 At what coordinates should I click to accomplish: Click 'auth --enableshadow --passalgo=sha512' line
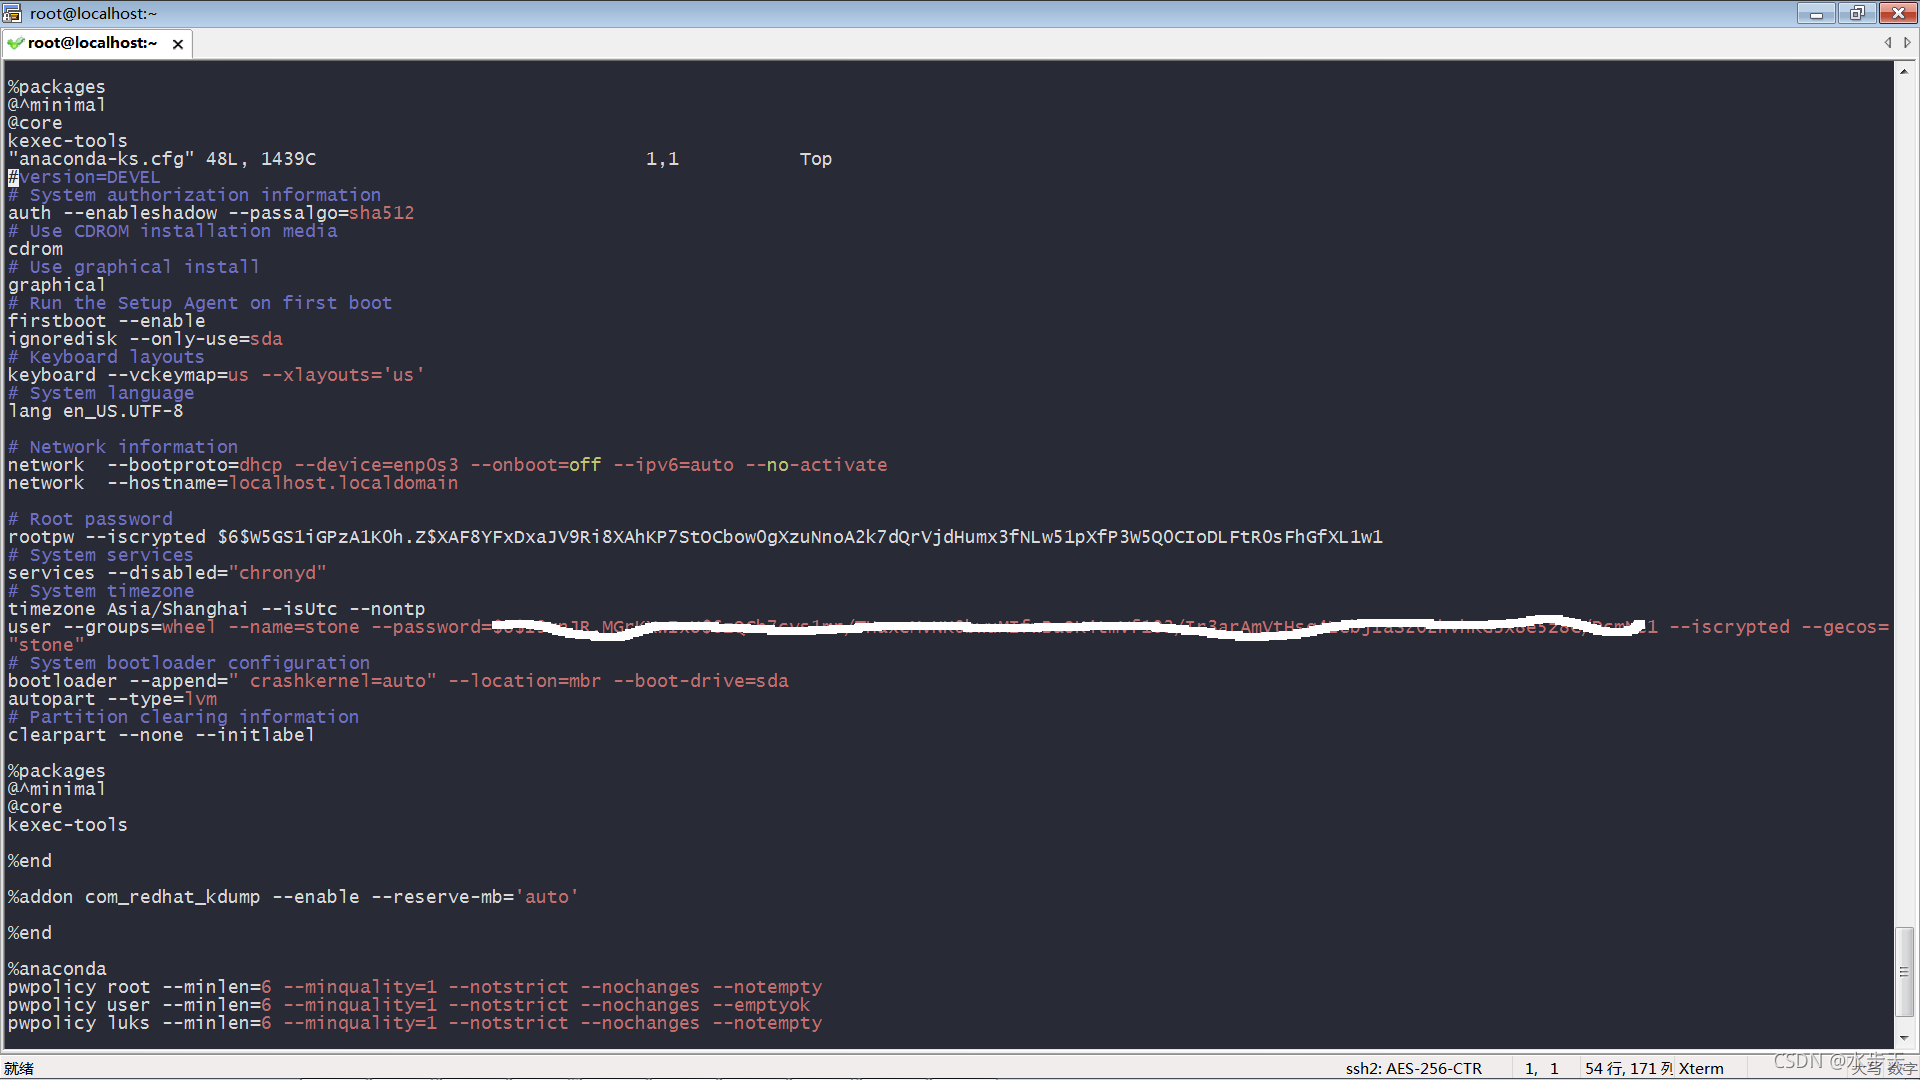pyautogui.click(x=211, y=213)
